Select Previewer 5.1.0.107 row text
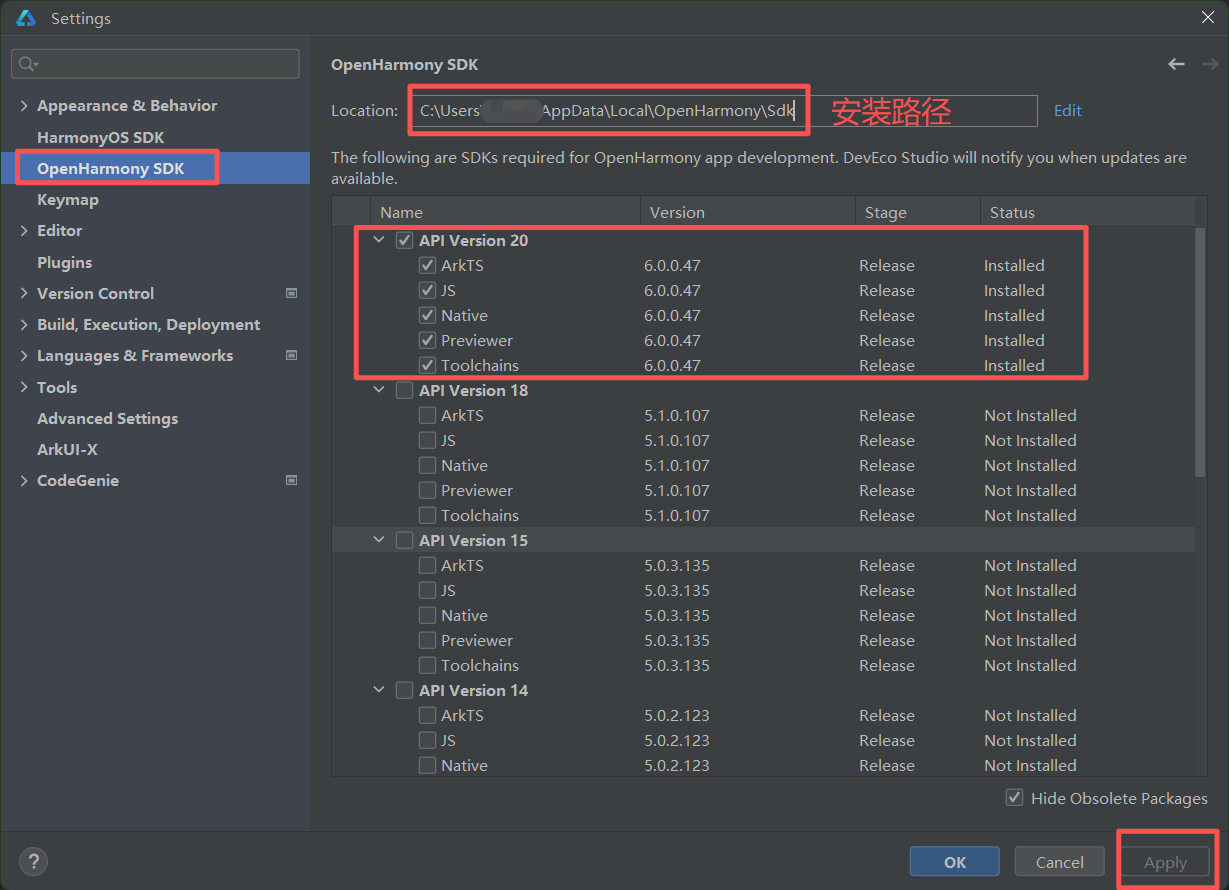The height and width of the screenshot is (890, 1229). [x=477, y=490]
